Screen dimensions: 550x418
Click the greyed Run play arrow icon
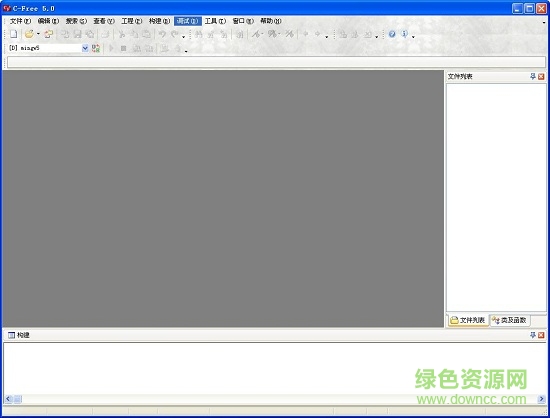112,48
